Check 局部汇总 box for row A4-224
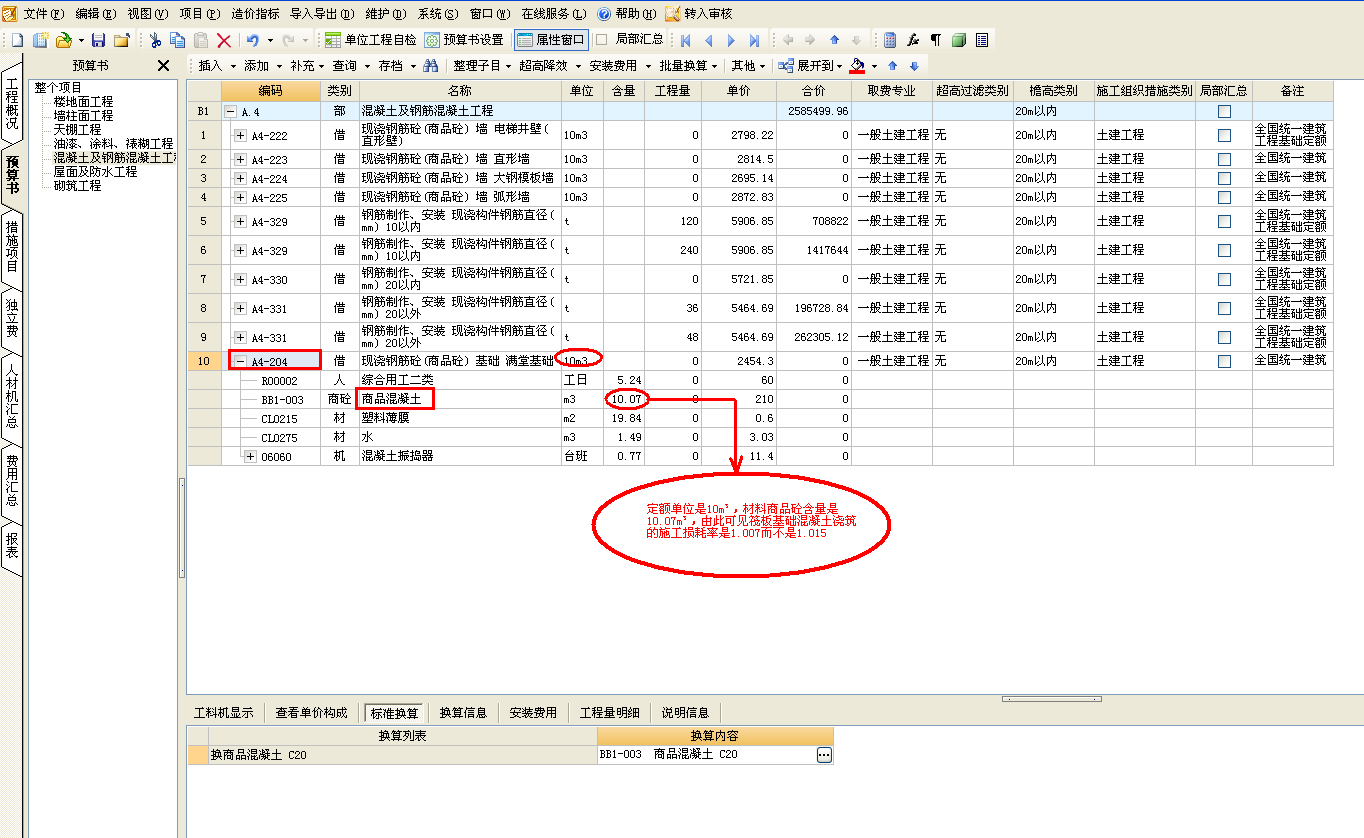 point(1224,178)
